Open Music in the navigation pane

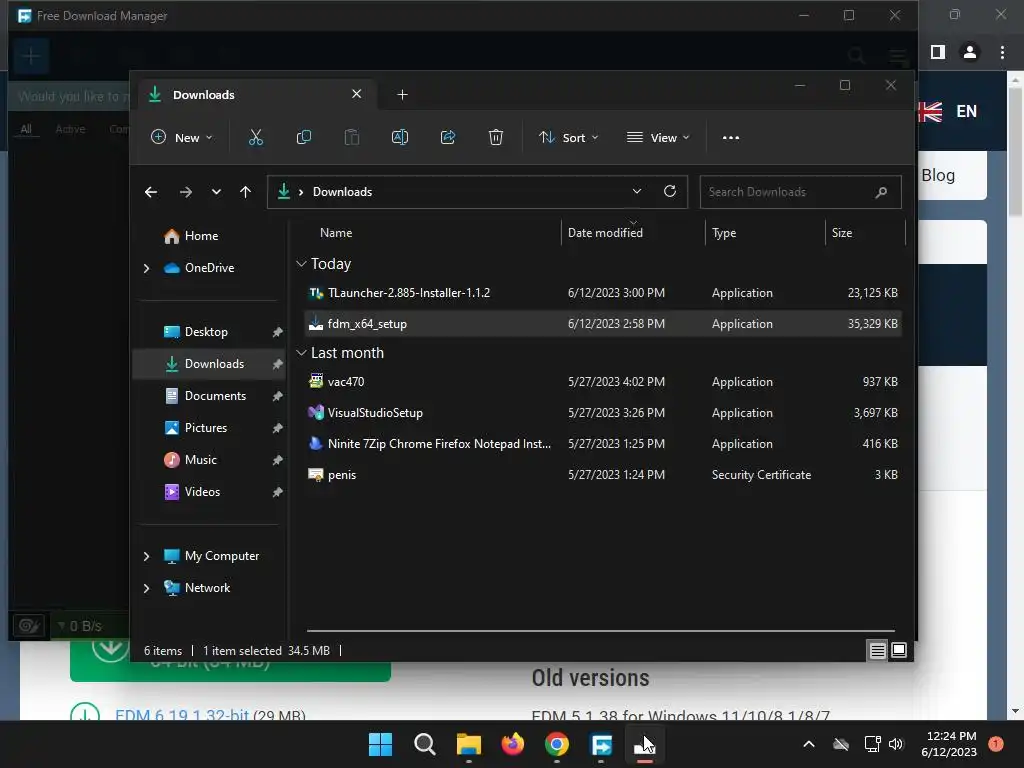pos(200,460)
